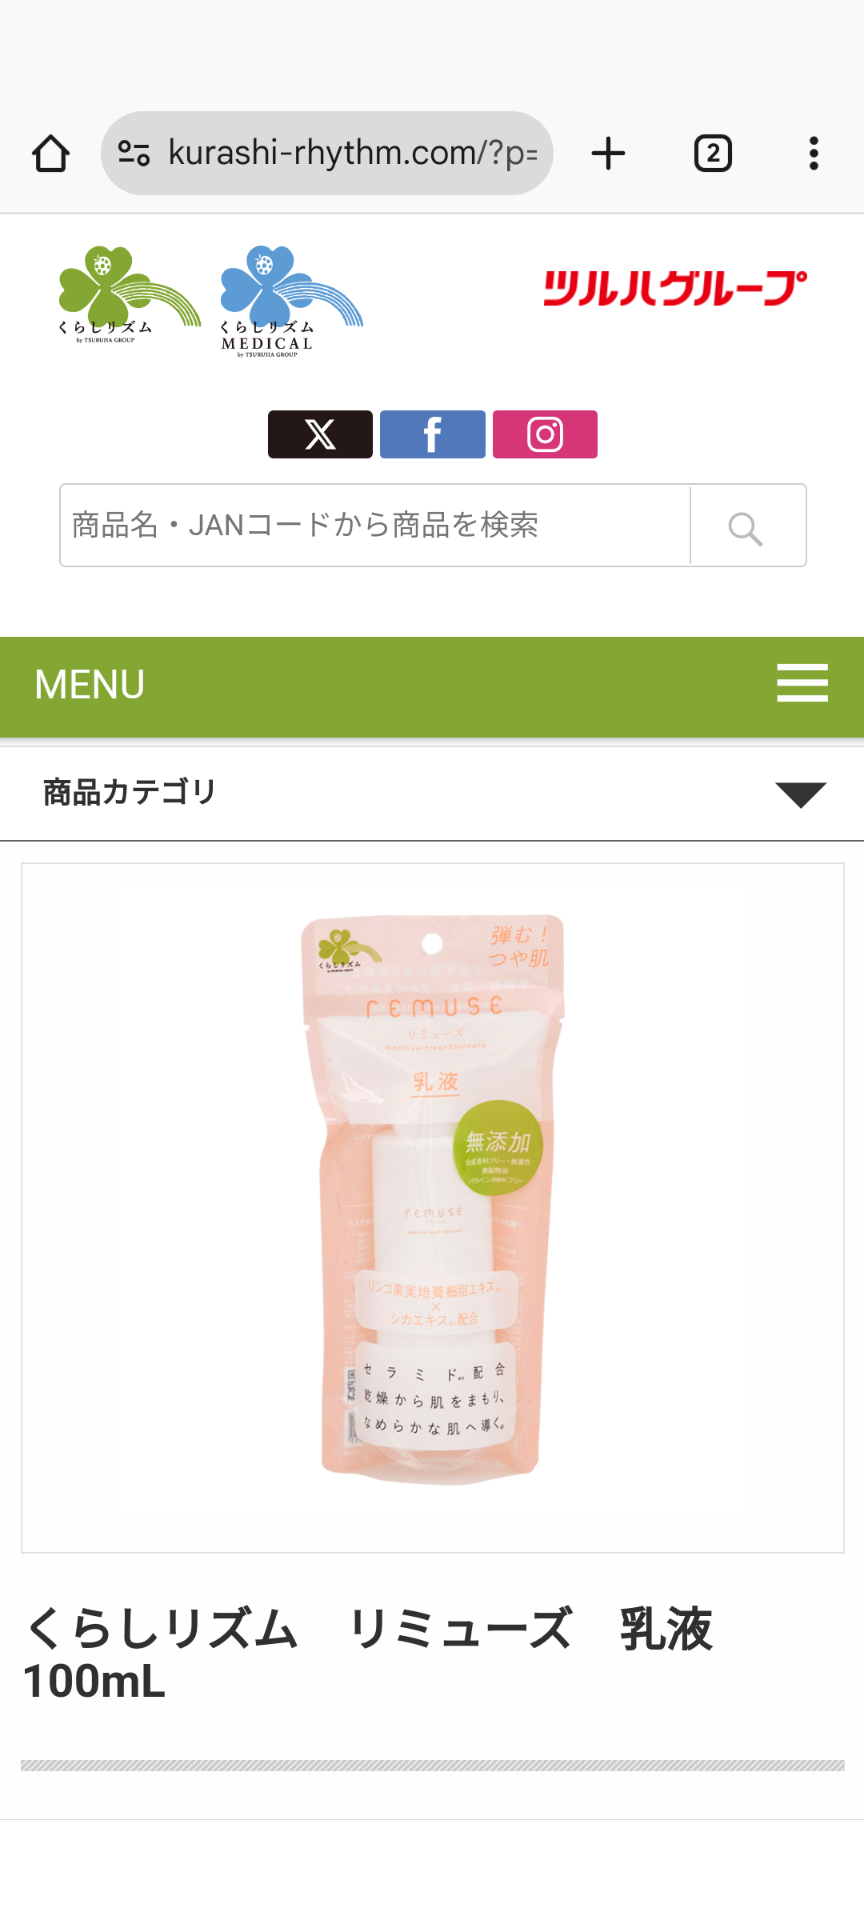
Task: Expand 商品カテゴリ dropdown arrow
Action: (x=801, y=794)
